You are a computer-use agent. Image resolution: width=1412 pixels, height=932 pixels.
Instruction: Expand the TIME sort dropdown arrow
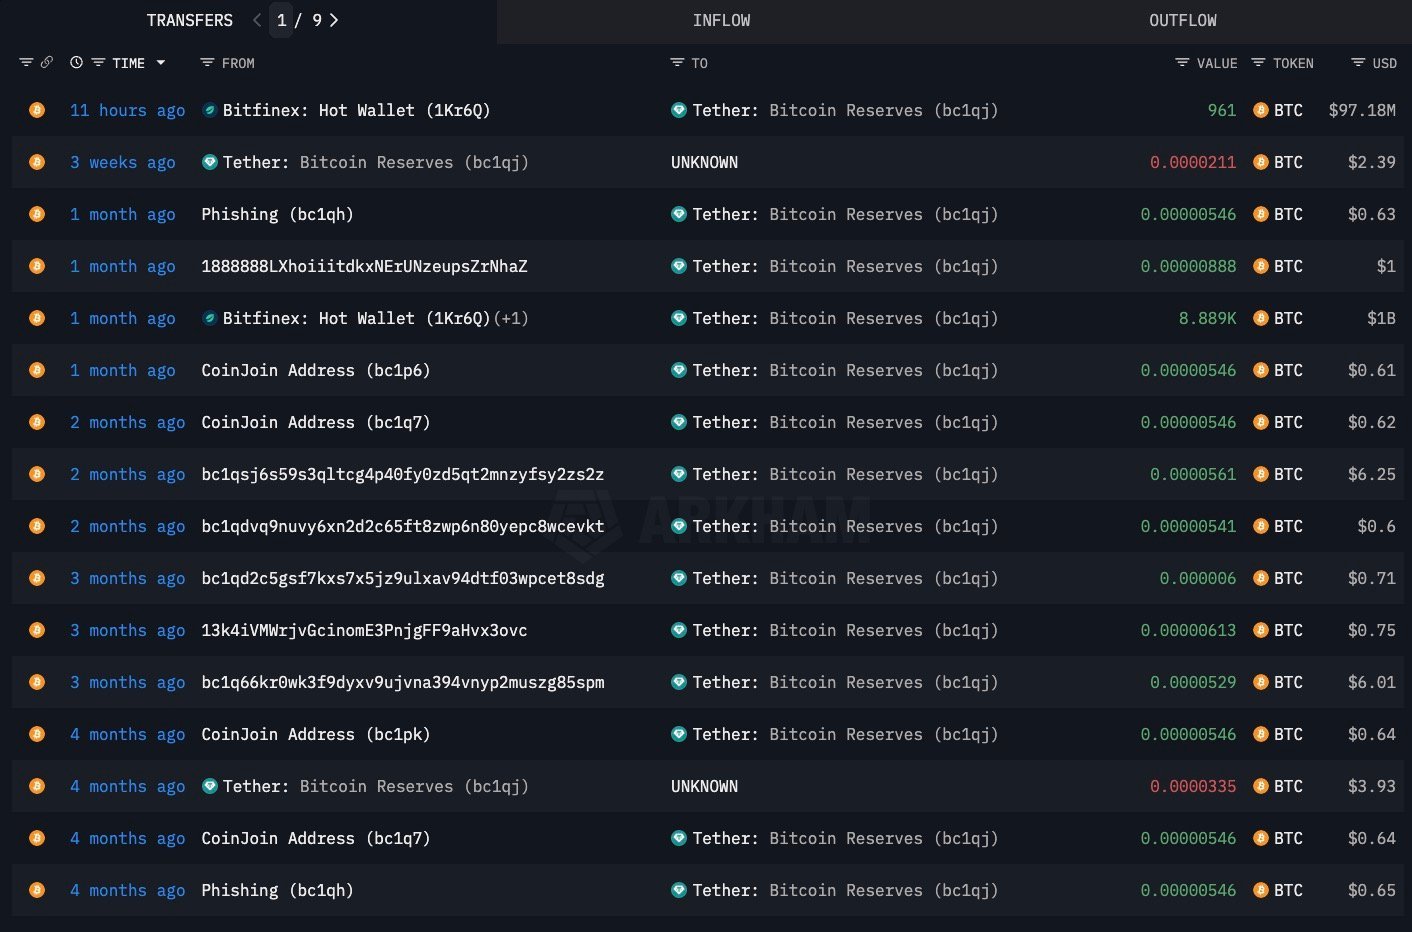coord(161,63)
